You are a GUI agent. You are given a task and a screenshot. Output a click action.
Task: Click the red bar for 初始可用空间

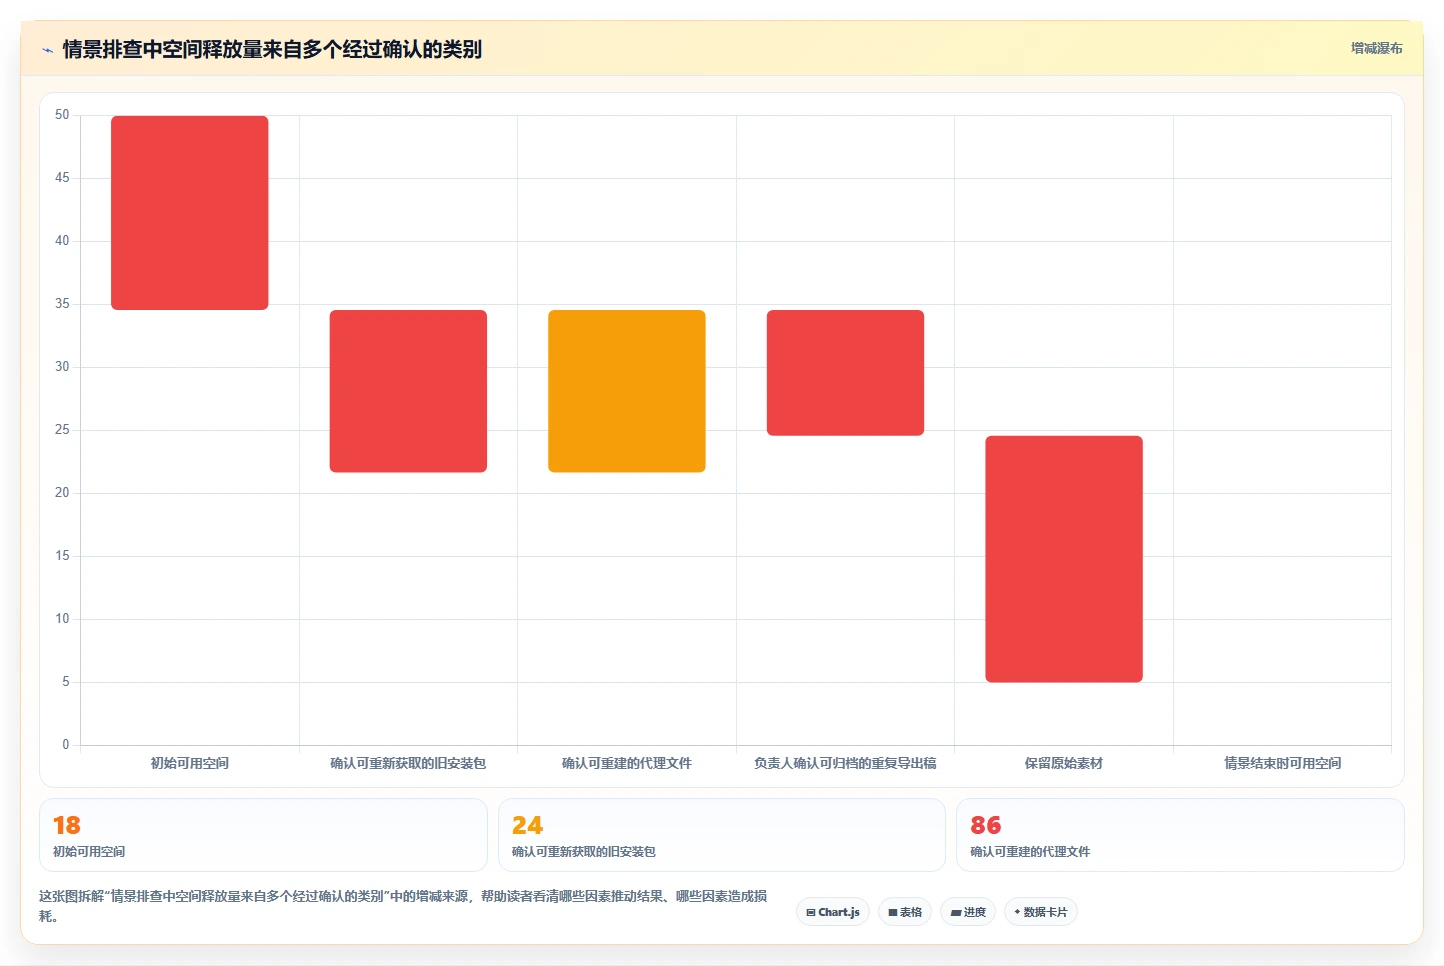(x=190, y=213)
